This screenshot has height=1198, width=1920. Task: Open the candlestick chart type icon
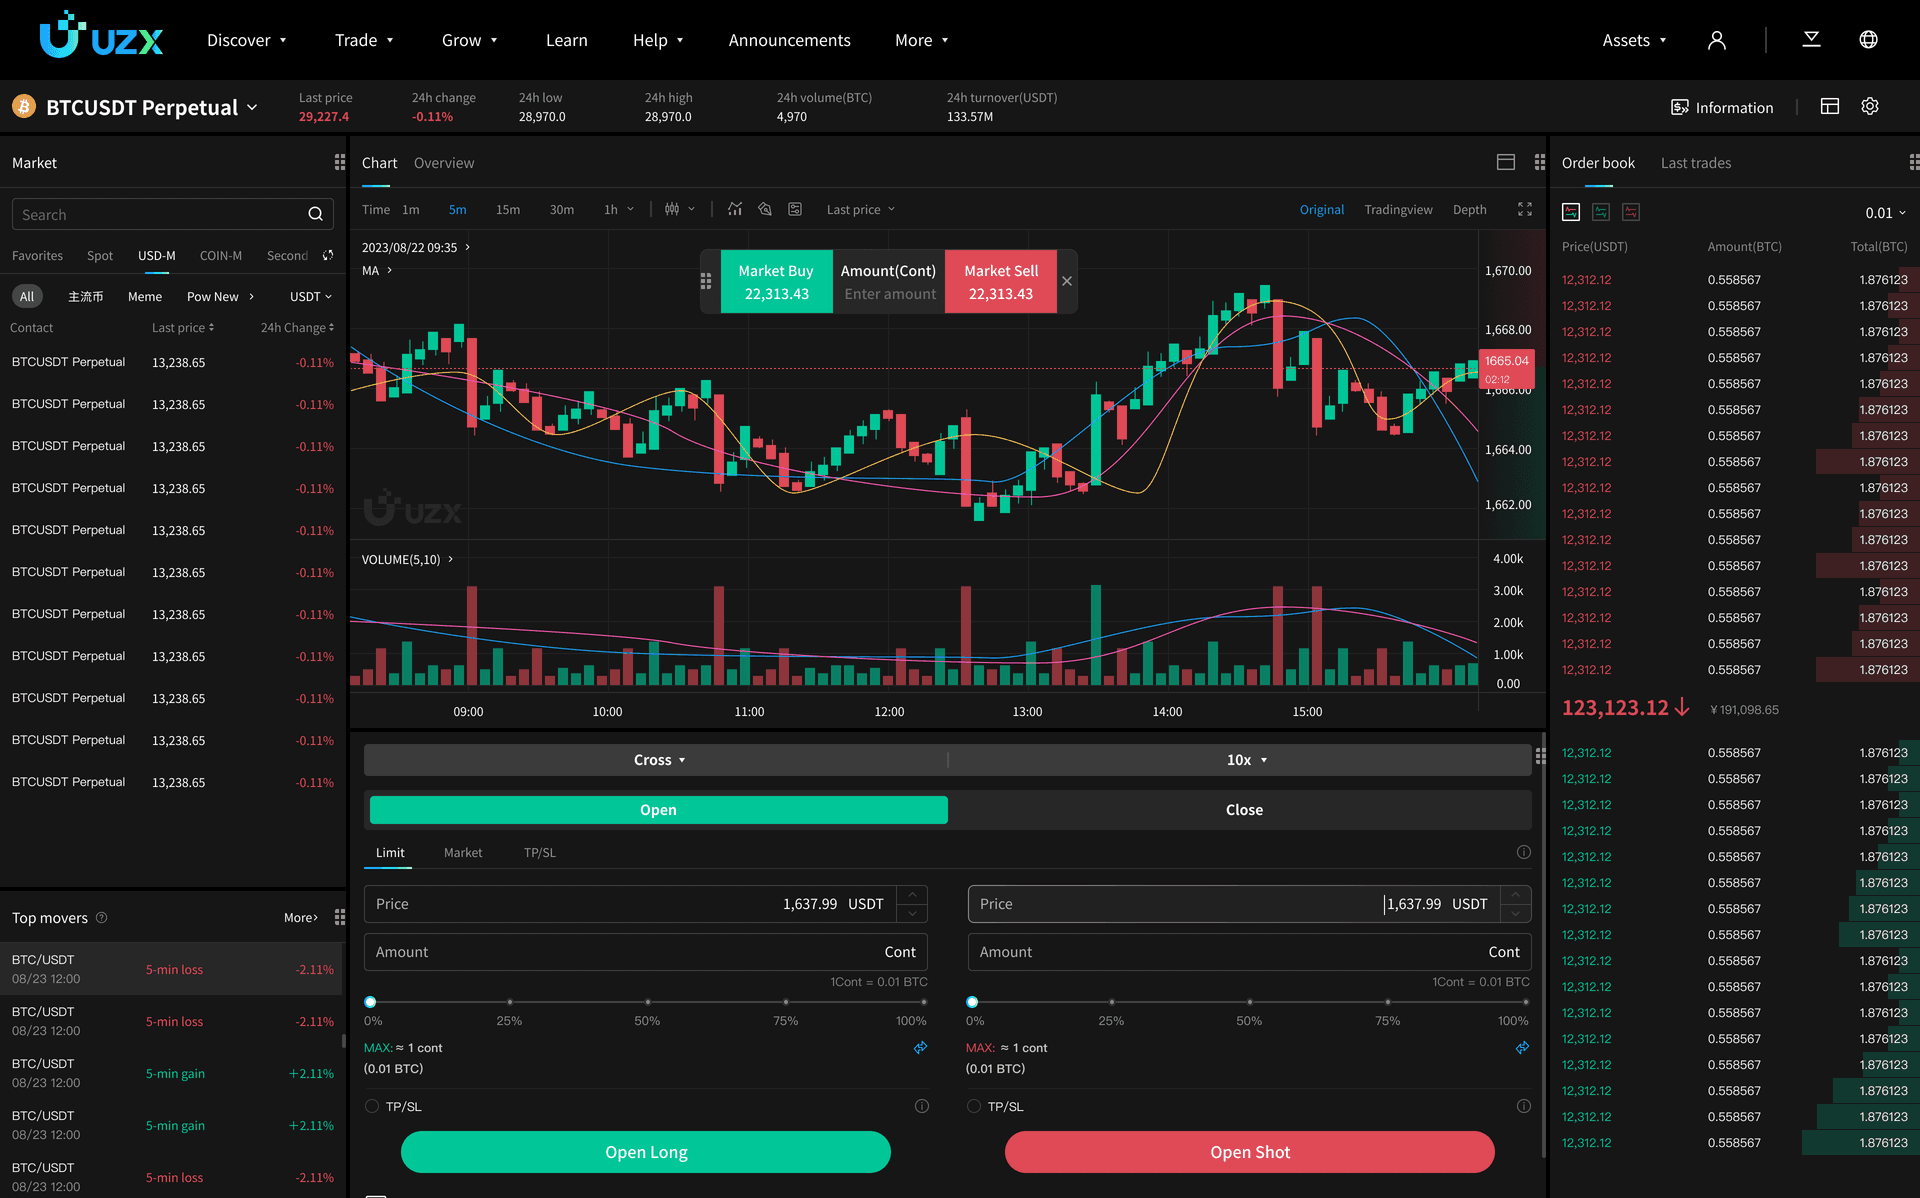[x=672, y=209]
